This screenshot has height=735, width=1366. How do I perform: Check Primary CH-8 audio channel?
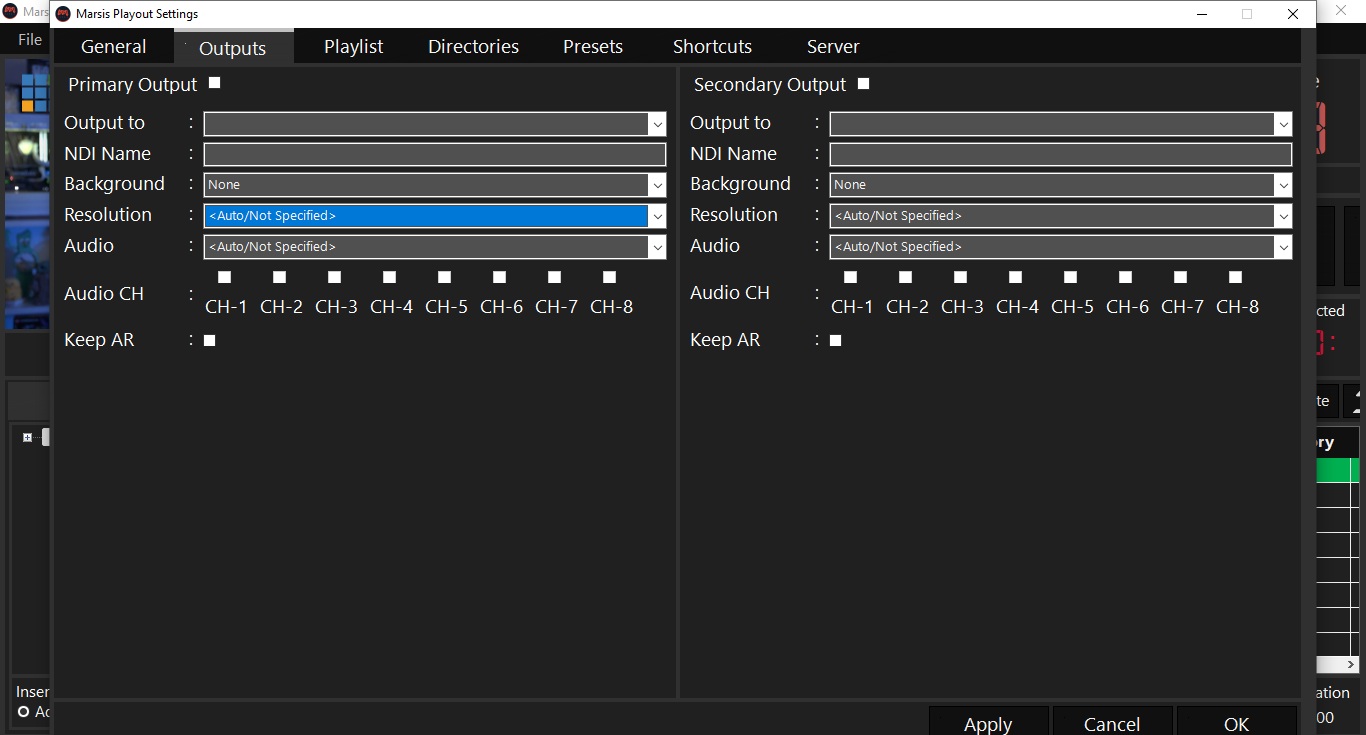pos(609,277)
